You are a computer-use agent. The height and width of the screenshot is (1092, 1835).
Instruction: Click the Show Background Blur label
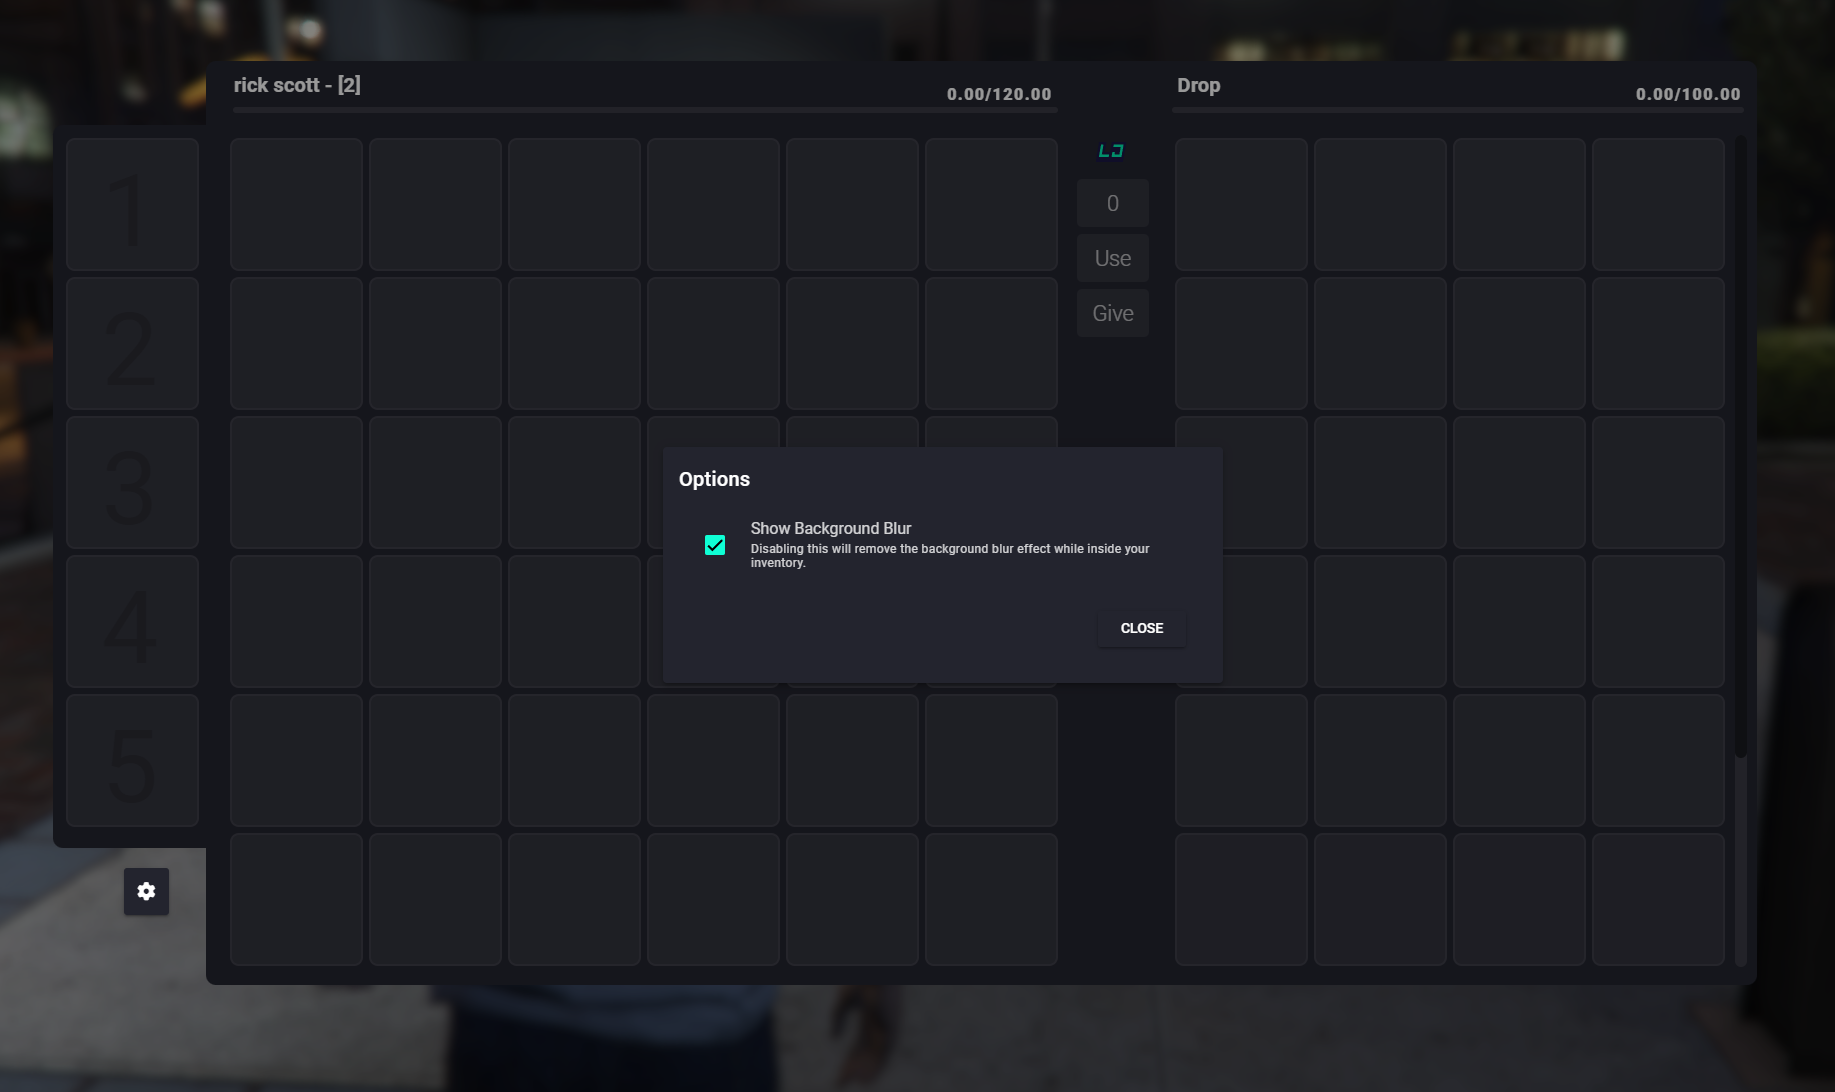click(x=831, y=528)
